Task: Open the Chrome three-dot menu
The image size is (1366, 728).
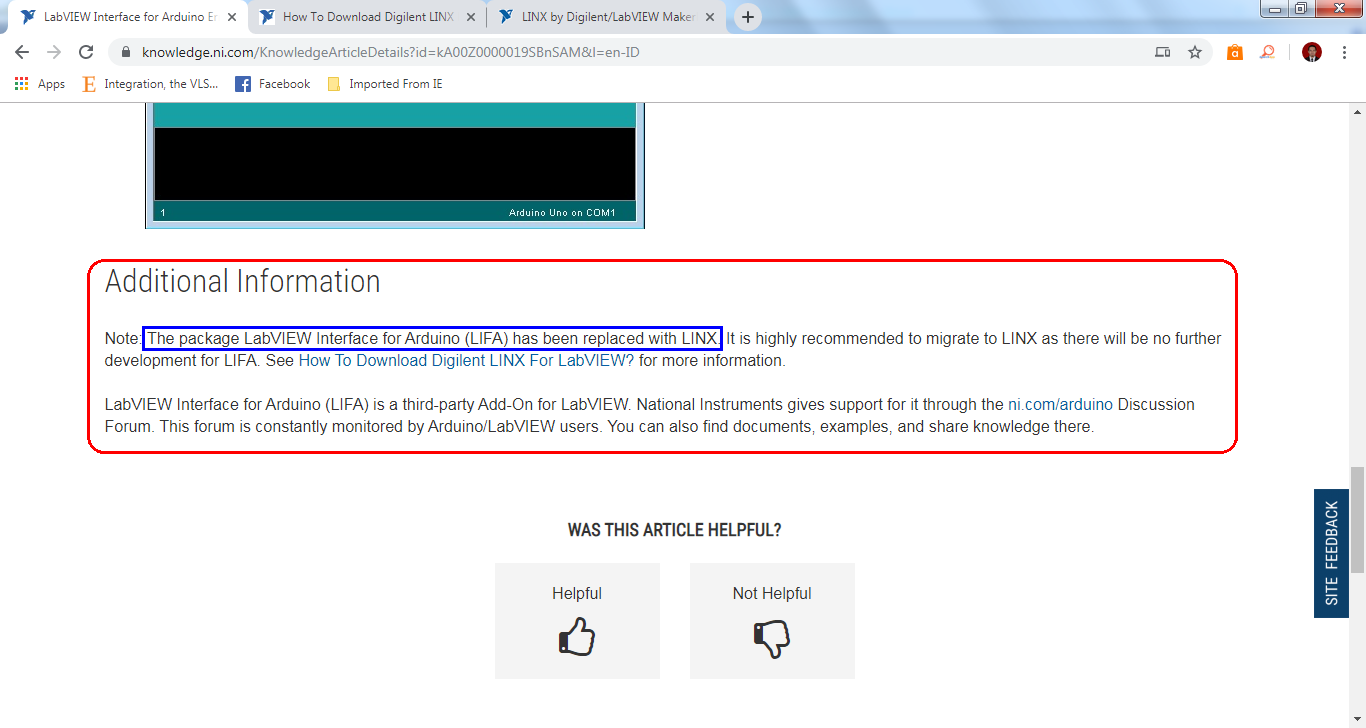Action: pyautogui.click(x=1344, y=52)
